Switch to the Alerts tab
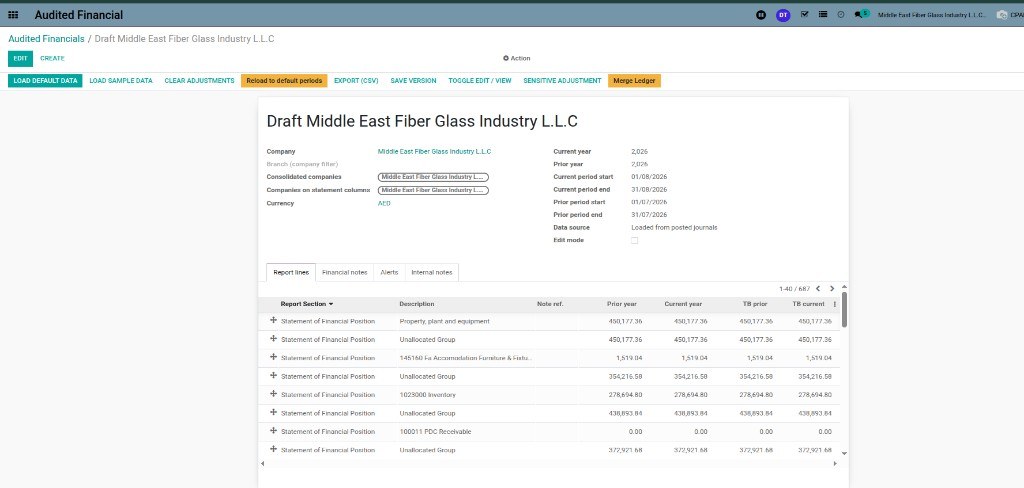The image size is (1024, 488). point(389,272)
